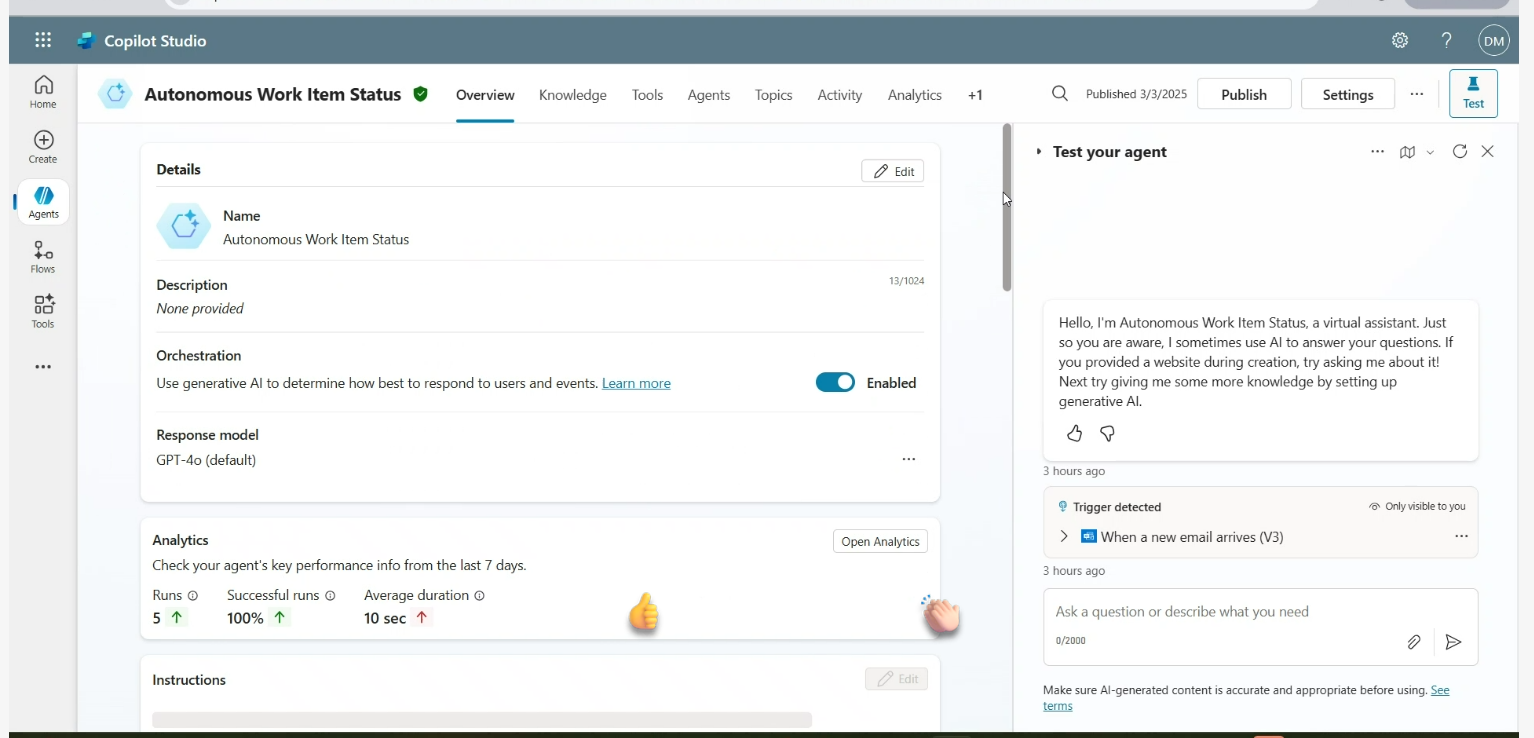Image resolution: width=1534 pixels, height=738 pixels.
Task: Open the Learn more link
Action: (x=636, y=383)
